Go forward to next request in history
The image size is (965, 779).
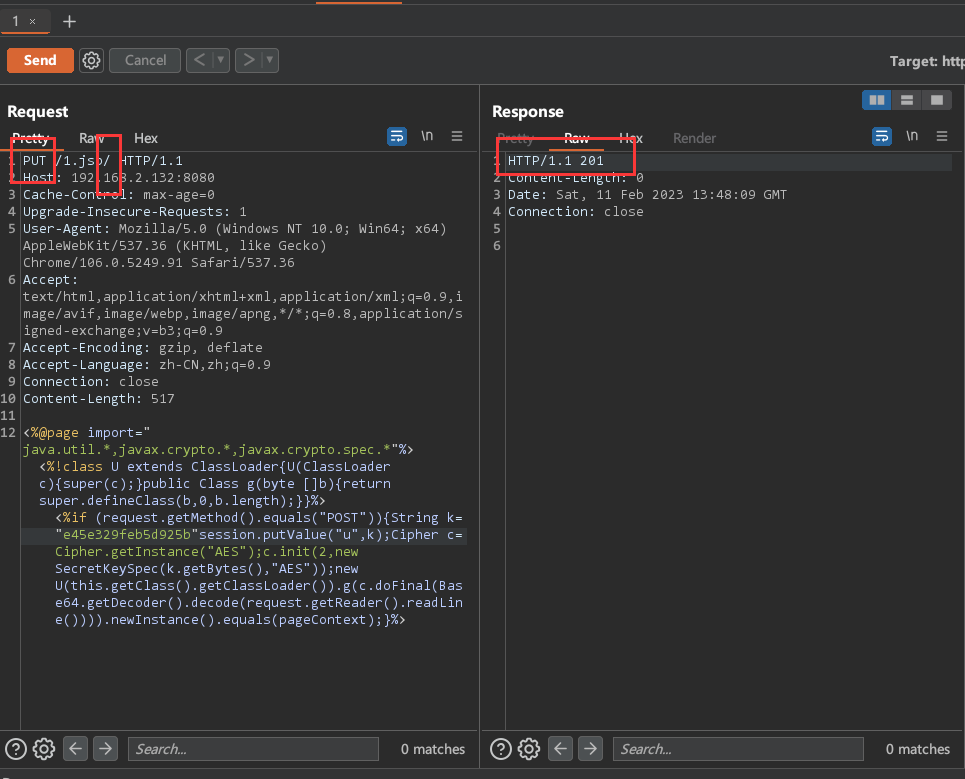point(249,60)
